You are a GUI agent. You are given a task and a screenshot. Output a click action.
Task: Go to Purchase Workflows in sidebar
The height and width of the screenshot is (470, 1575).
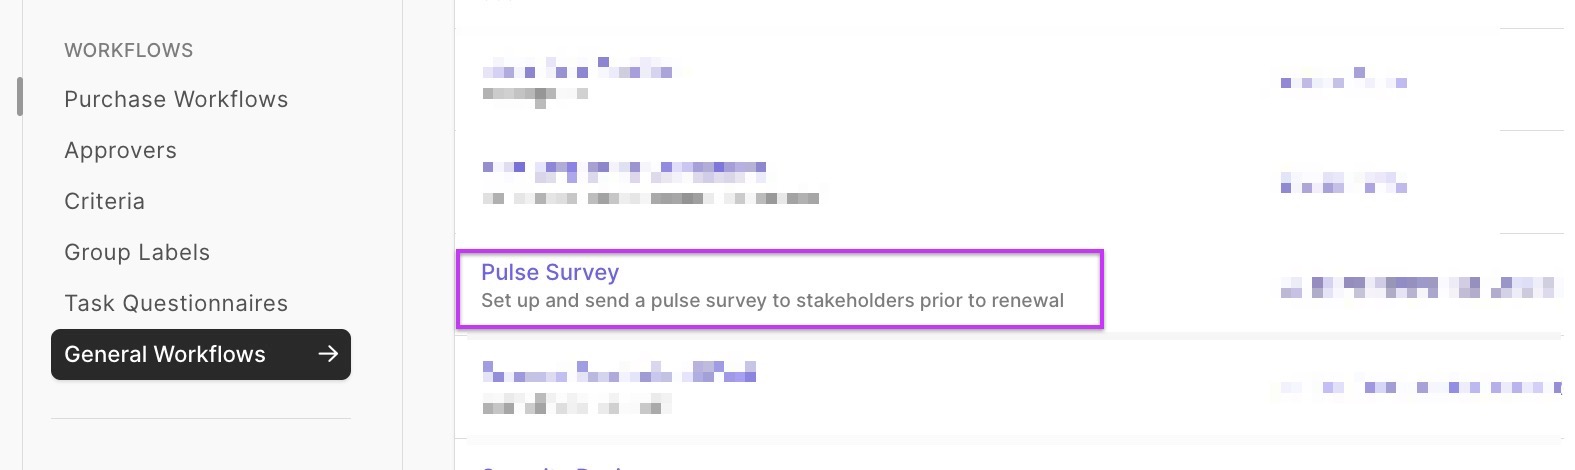pos(176,99)
